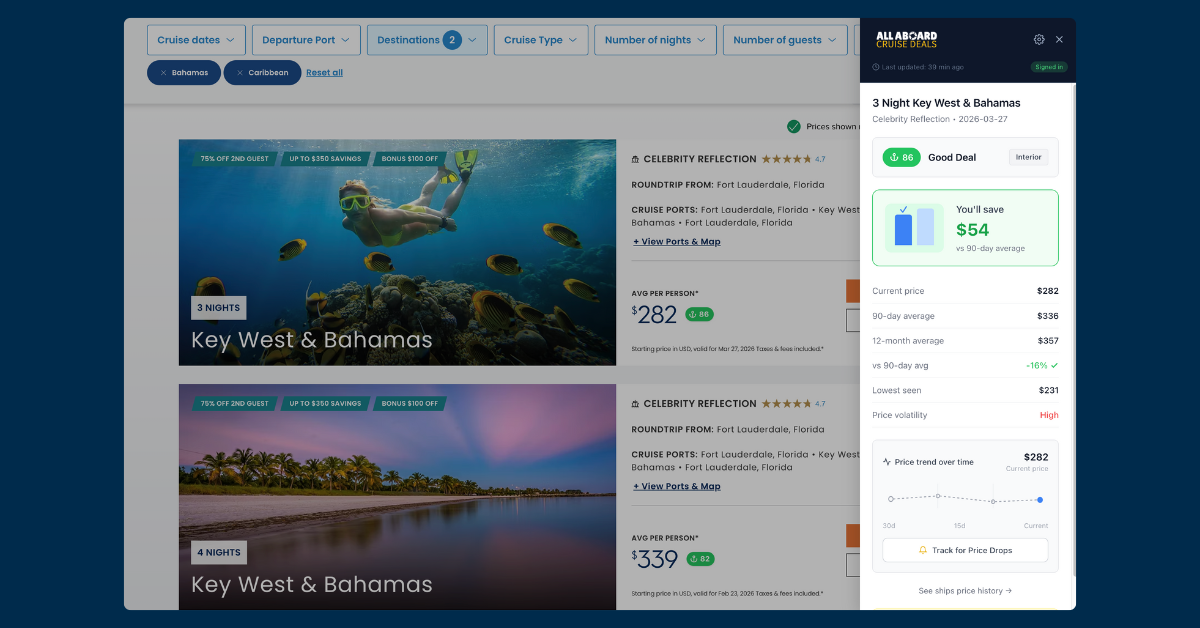Expand the Cruise dates dropdown
Screen dimensions: 1200x628
tap(196, 40)
